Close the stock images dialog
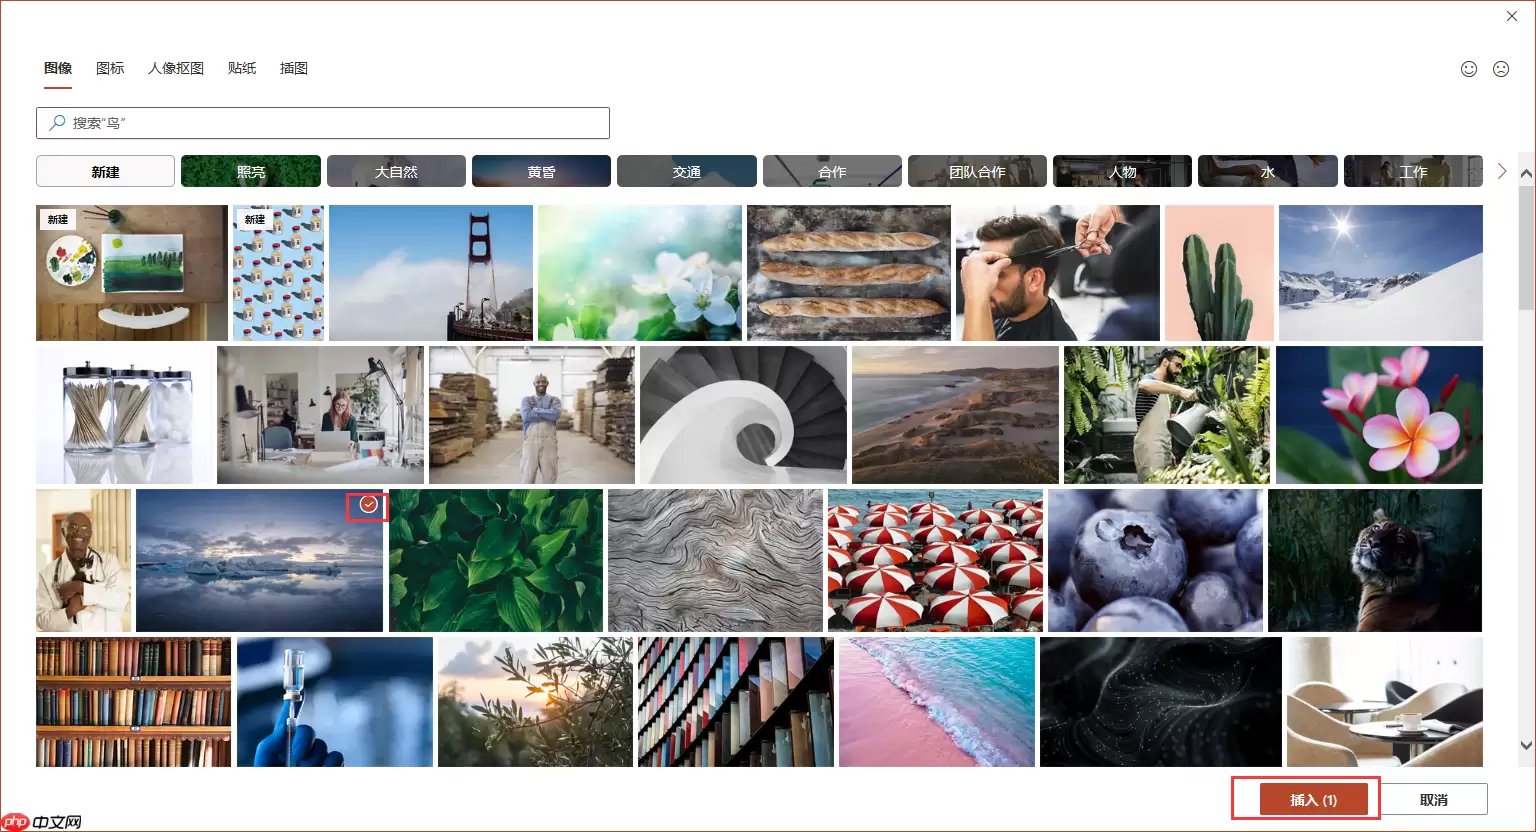1536x832 pixels. tap(1513, 16)
